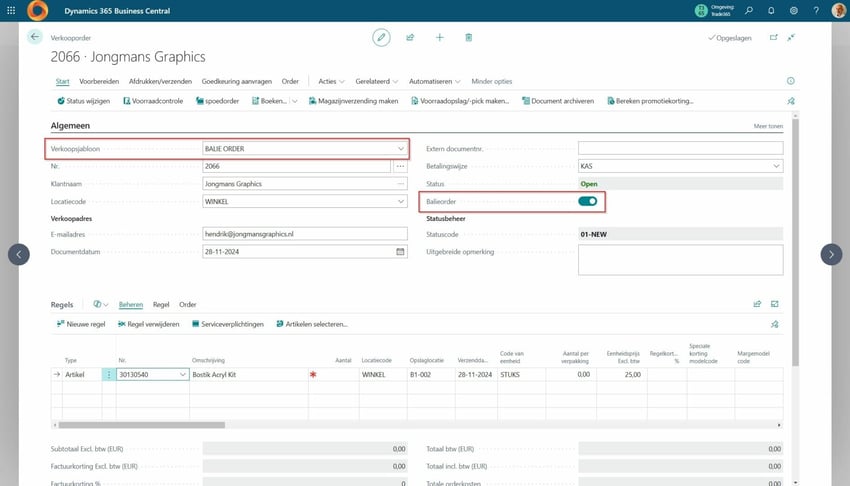This screenshot has width=850, height=486.
Task: Click Bereken promotiekorting action
Action: [x=650, y=101]
